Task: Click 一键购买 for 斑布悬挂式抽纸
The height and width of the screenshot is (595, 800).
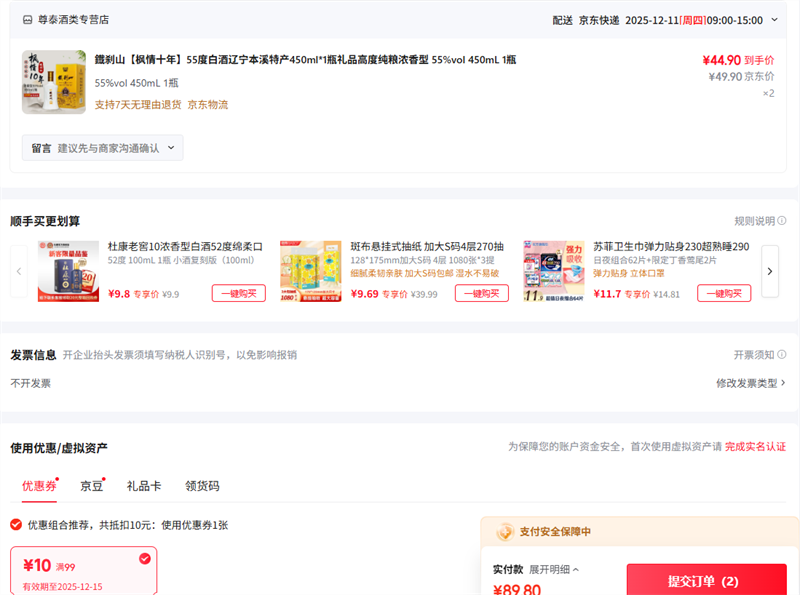Action: [x=481, y=293]
